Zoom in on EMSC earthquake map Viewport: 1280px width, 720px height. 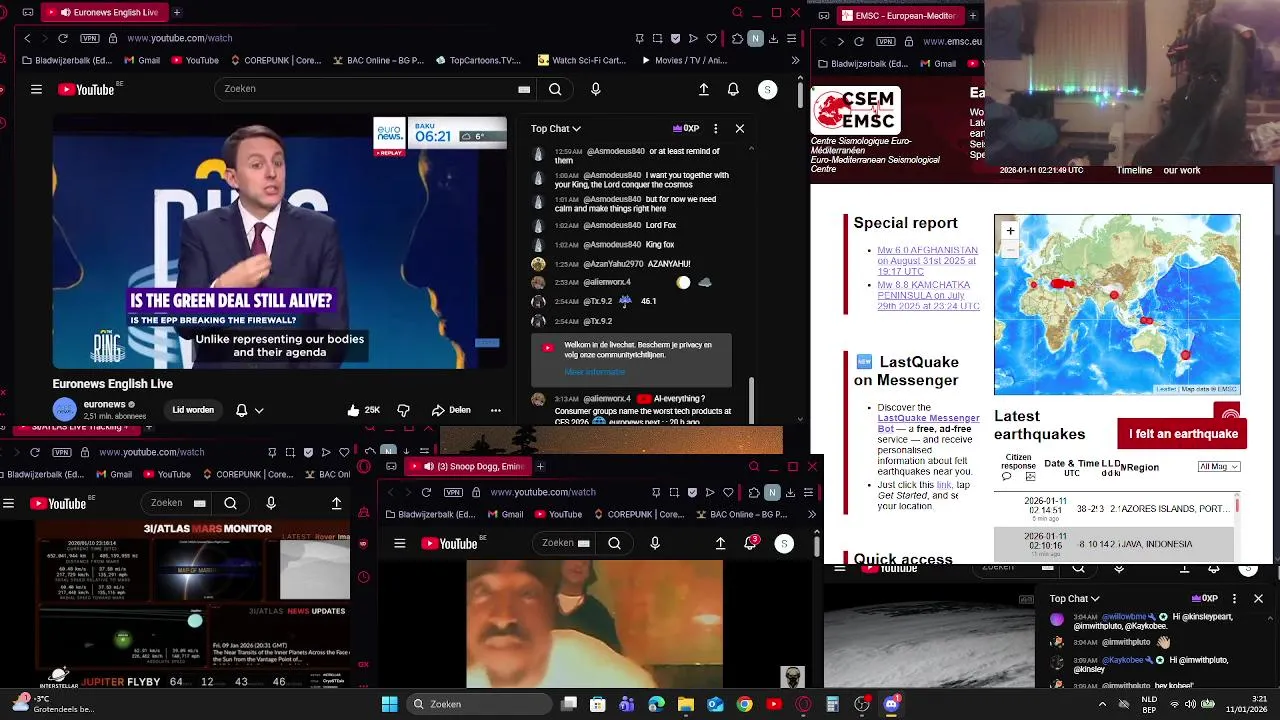pos(1010,231)
